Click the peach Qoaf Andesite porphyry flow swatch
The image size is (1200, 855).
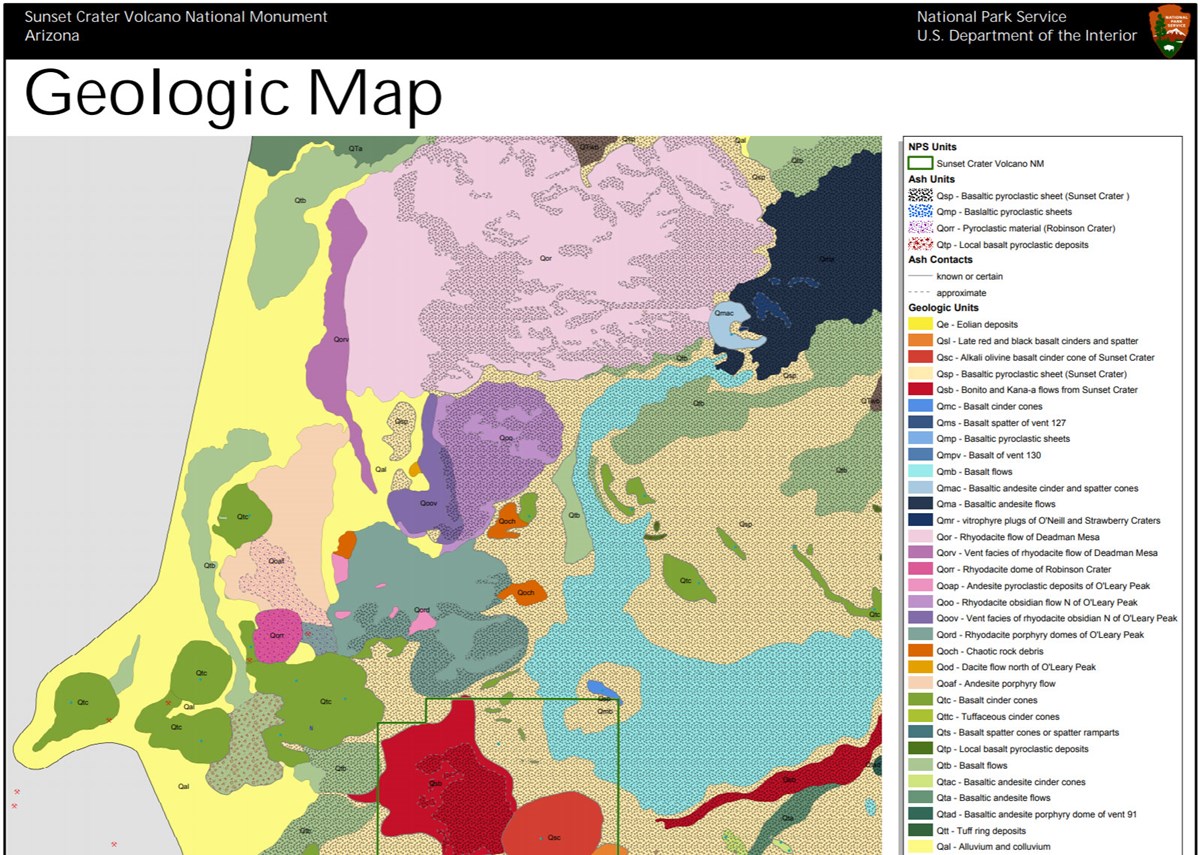click(x=920, y=684)
